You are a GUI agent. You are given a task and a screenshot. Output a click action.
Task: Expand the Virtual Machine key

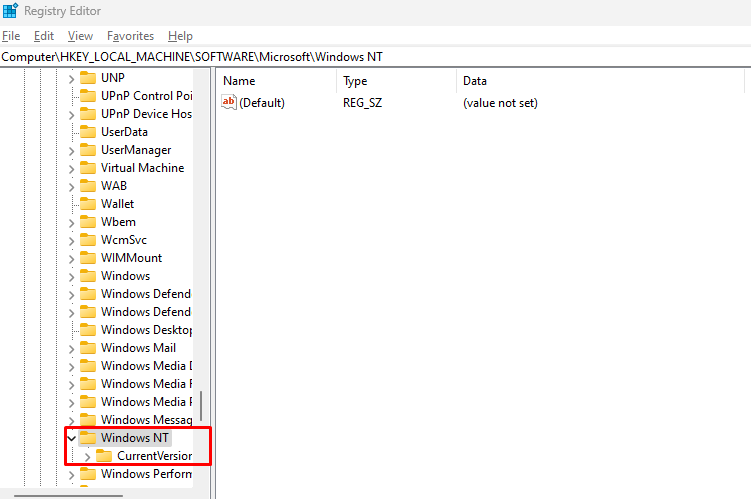(71, 169)
